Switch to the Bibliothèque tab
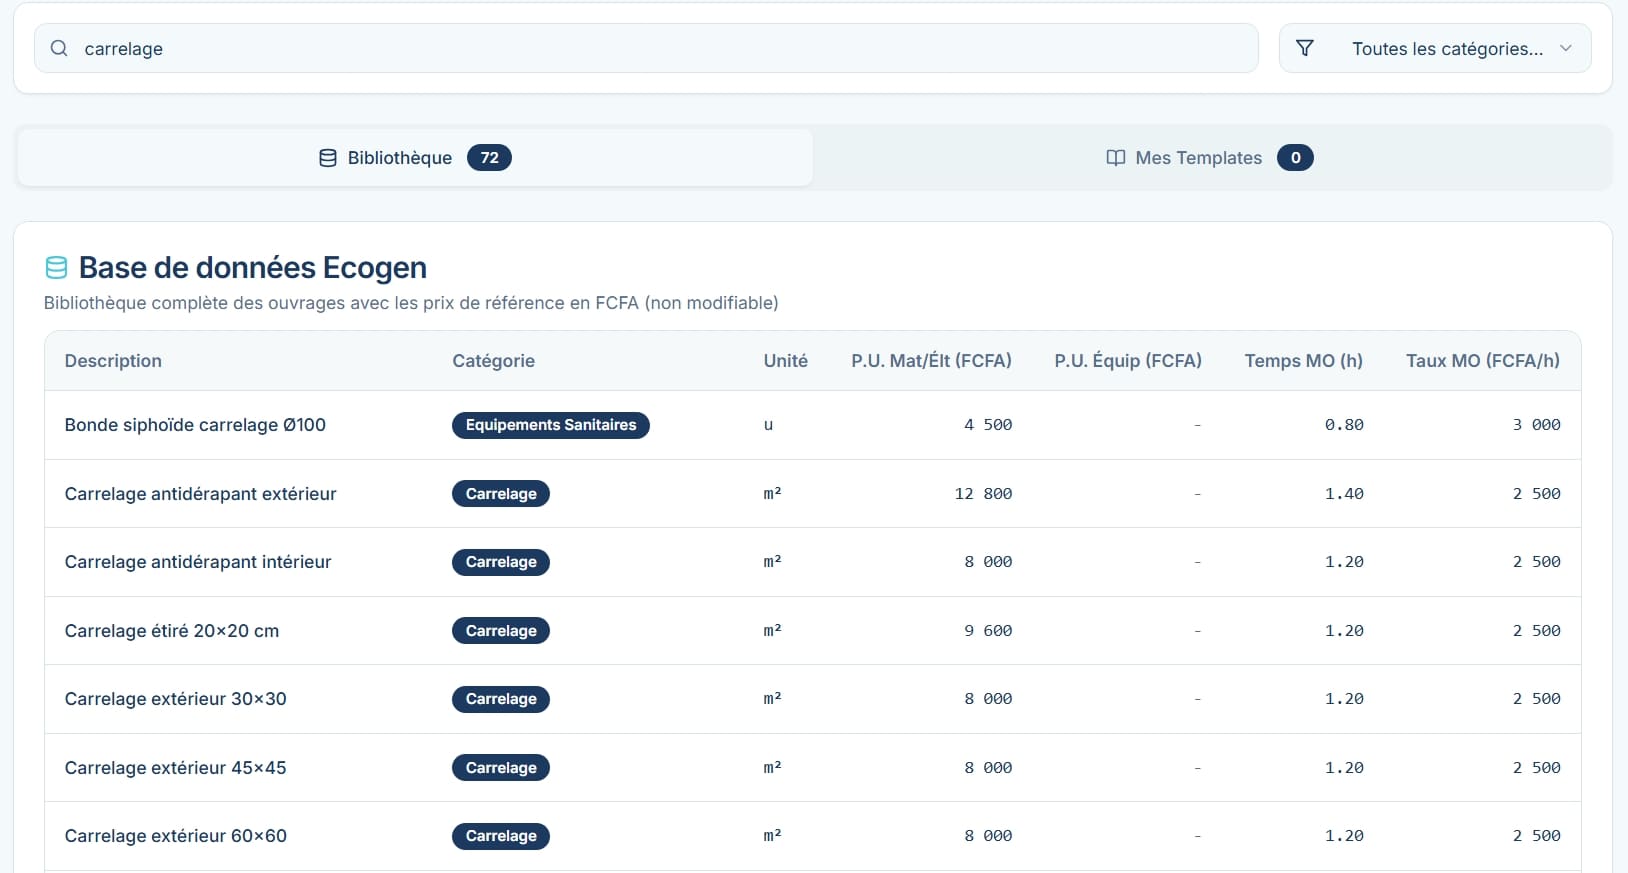1628x873 pixels. tap(415, 158)
